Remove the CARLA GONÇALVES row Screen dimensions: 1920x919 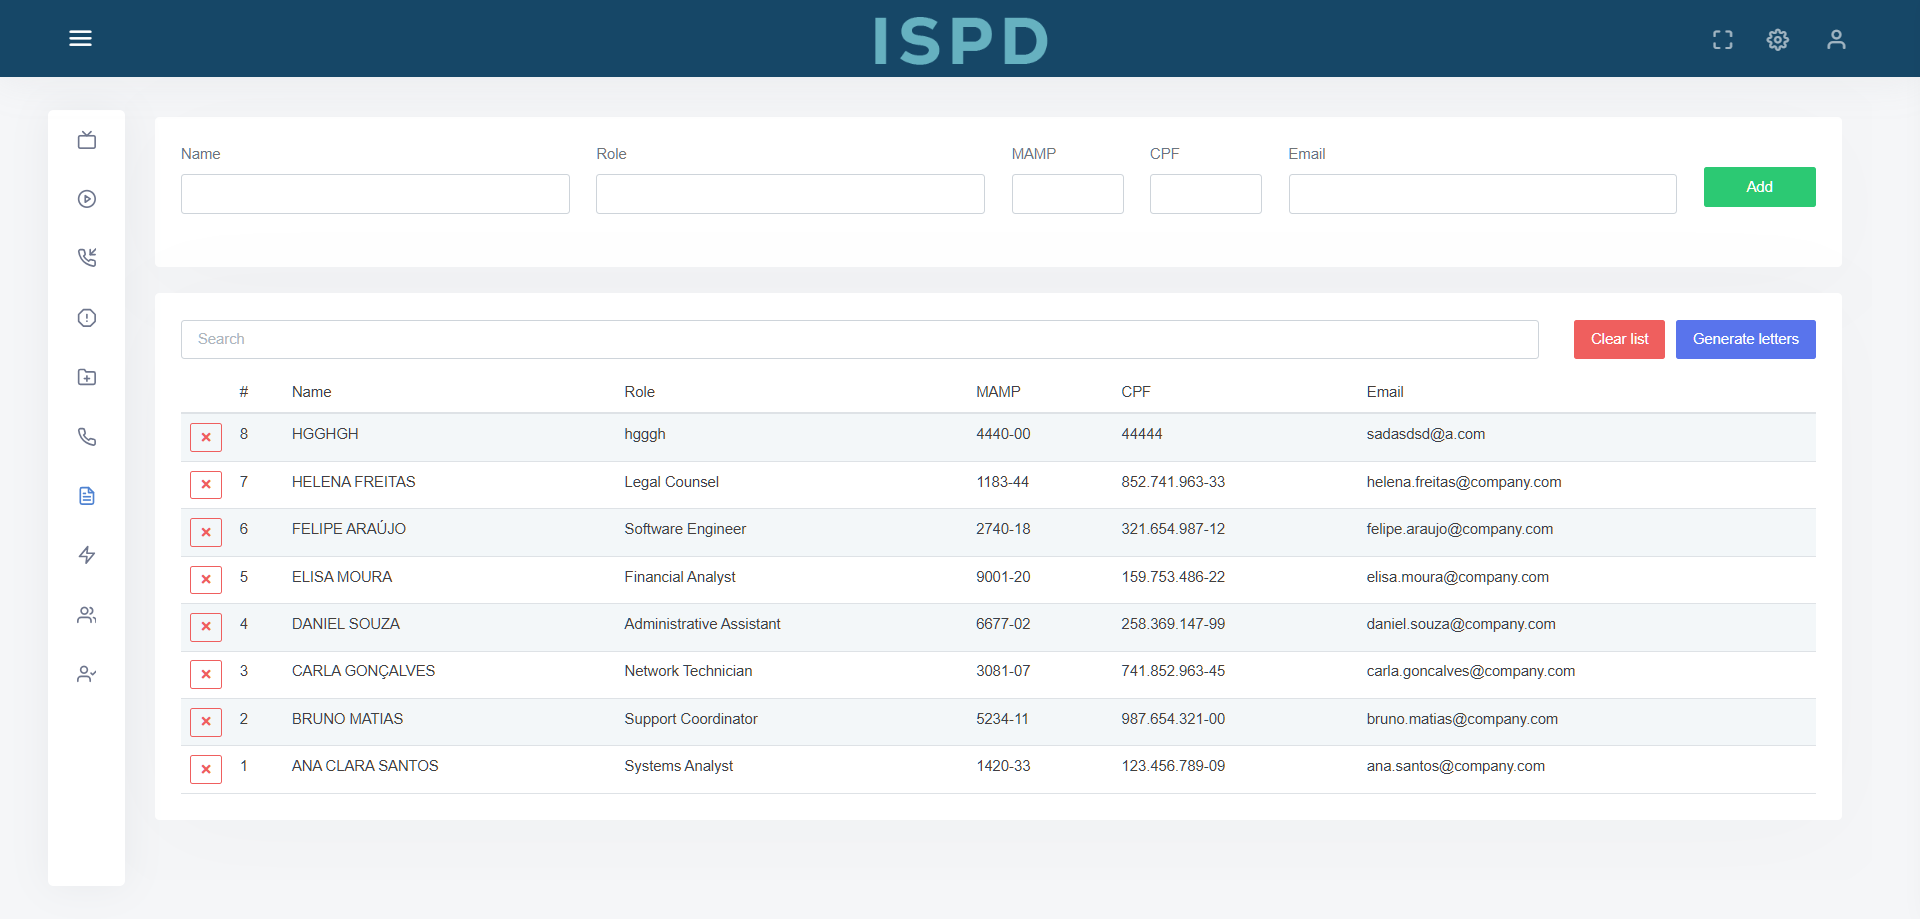point(206,674)
